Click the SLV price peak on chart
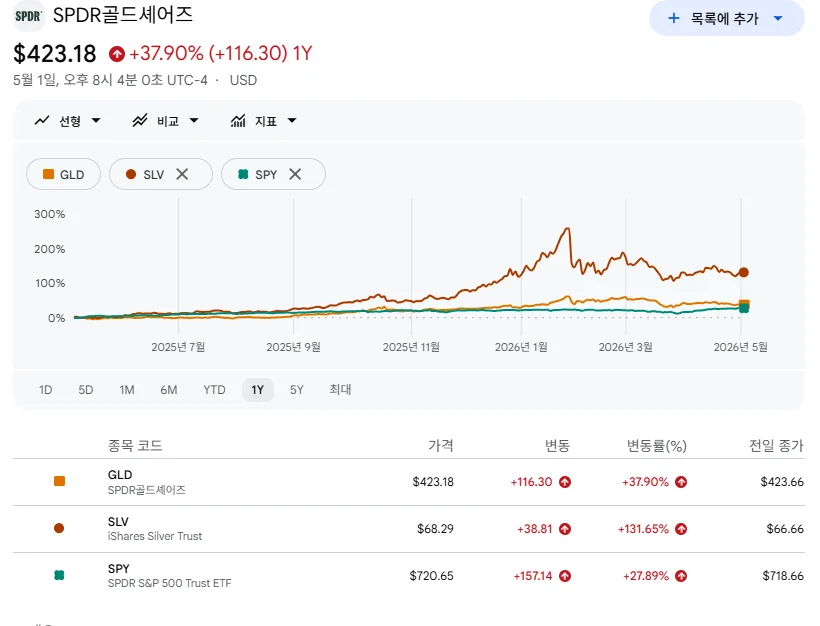The width and height of the screenshot is (820, 626). (x=568, y=229)
